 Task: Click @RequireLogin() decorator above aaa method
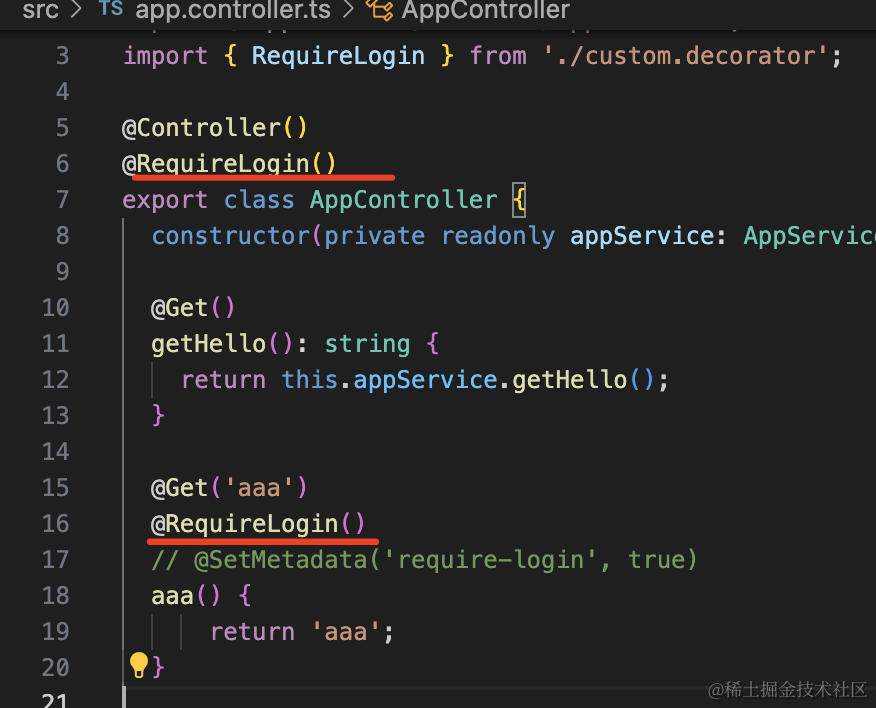point(258,523)
